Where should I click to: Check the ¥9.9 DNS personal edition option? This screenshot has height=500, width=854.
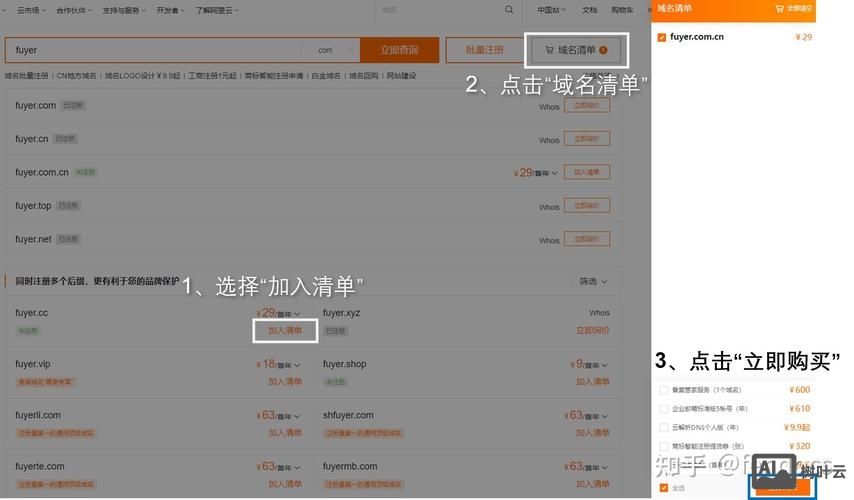(663, 428)
